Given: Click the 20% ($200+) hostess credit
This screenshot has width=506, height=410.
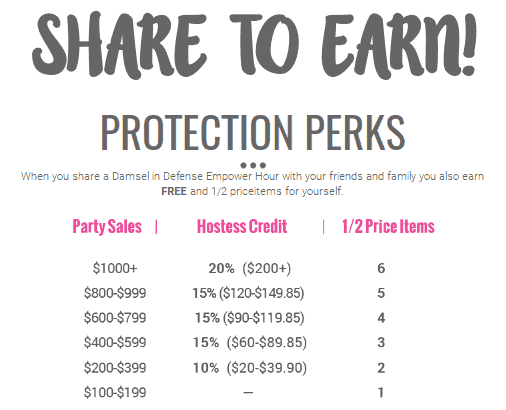Looking at the screenshot, I should click(x=250, y=268).
